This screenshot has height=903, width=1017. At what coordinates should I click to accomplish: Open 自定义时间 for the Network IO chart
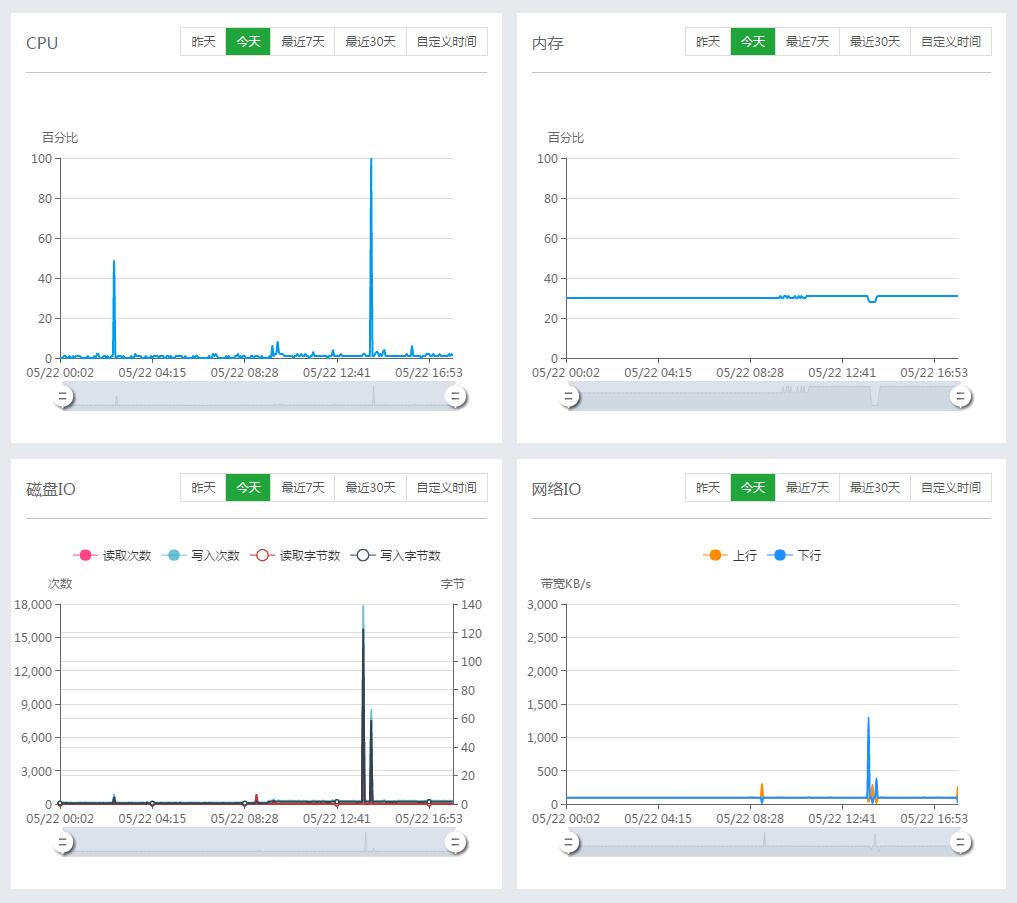(950, 487)
